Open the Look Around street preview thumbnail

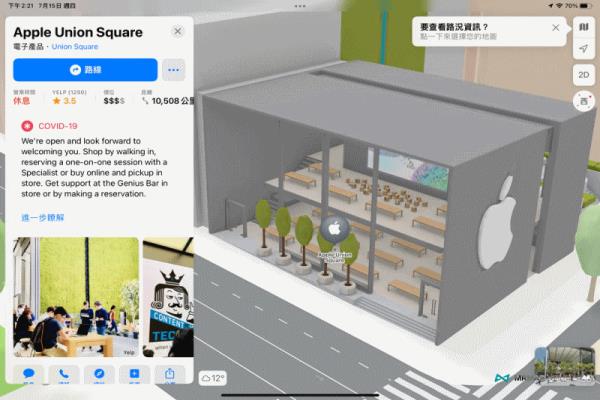(565, 363)
